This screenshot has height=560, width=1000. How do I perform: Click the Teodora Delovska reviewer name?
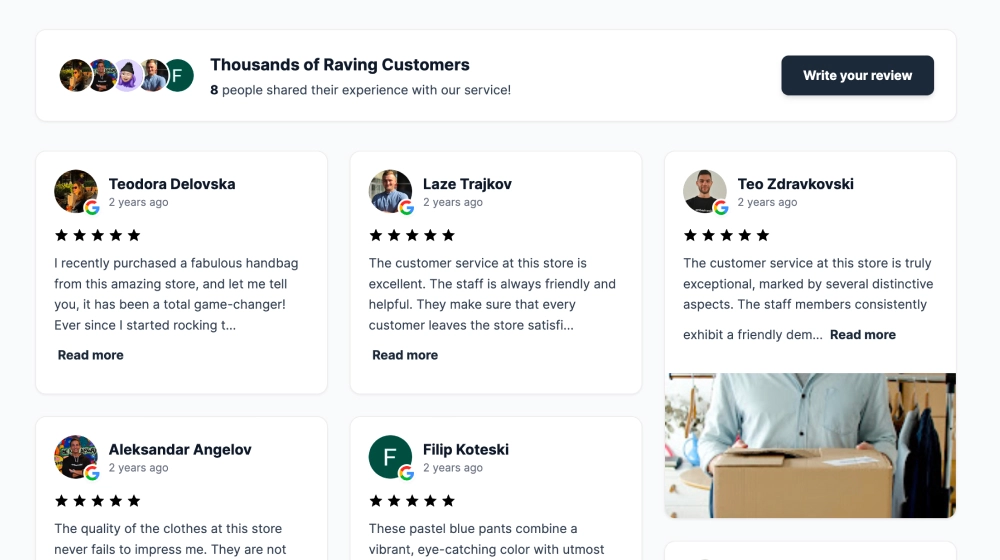(x=172, y=184)
